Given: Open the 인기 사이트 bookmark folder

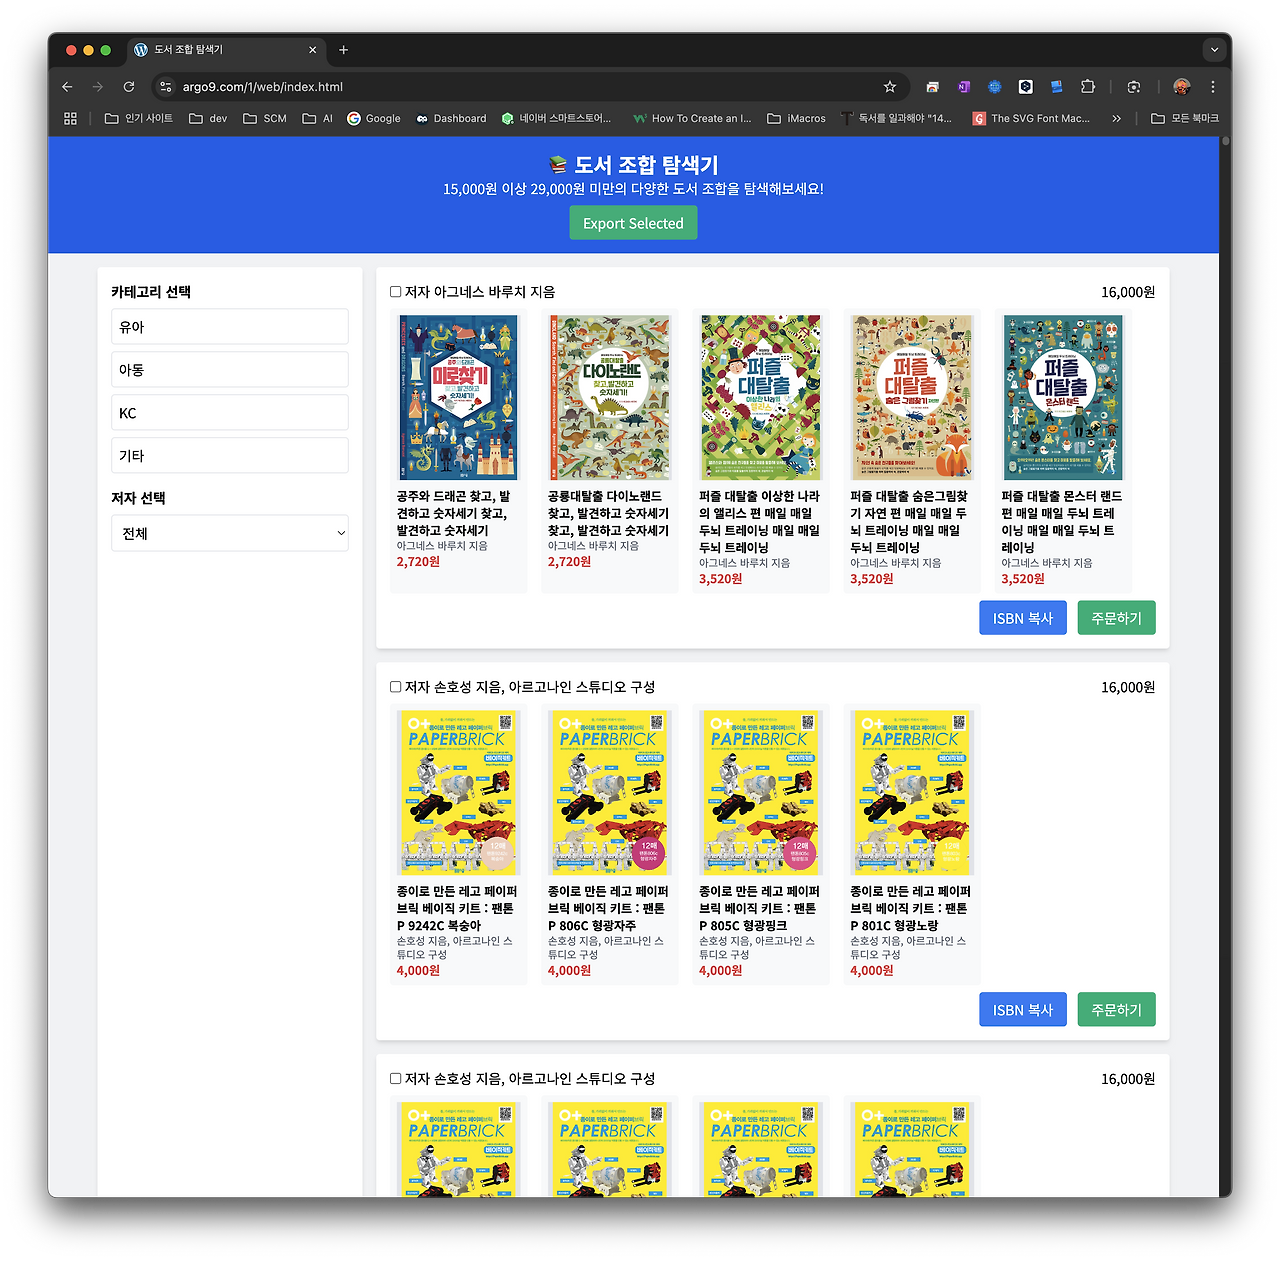Looking at the screenshot, I should pos(139,118).
